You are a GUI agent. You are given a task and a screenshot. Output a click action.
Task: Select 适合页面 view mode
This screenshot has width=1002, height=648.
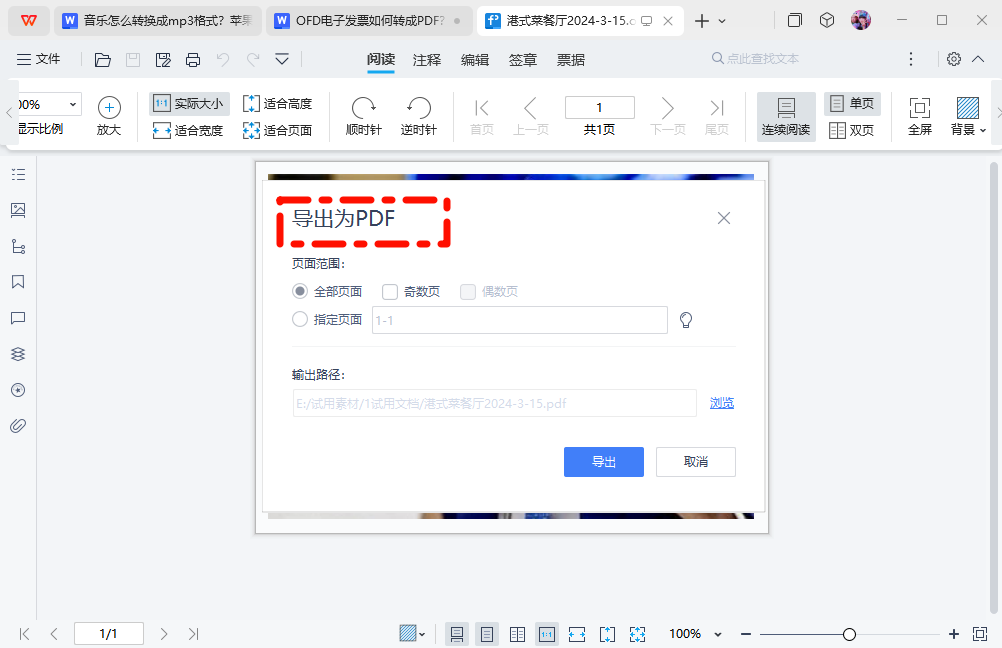point(277,130)
